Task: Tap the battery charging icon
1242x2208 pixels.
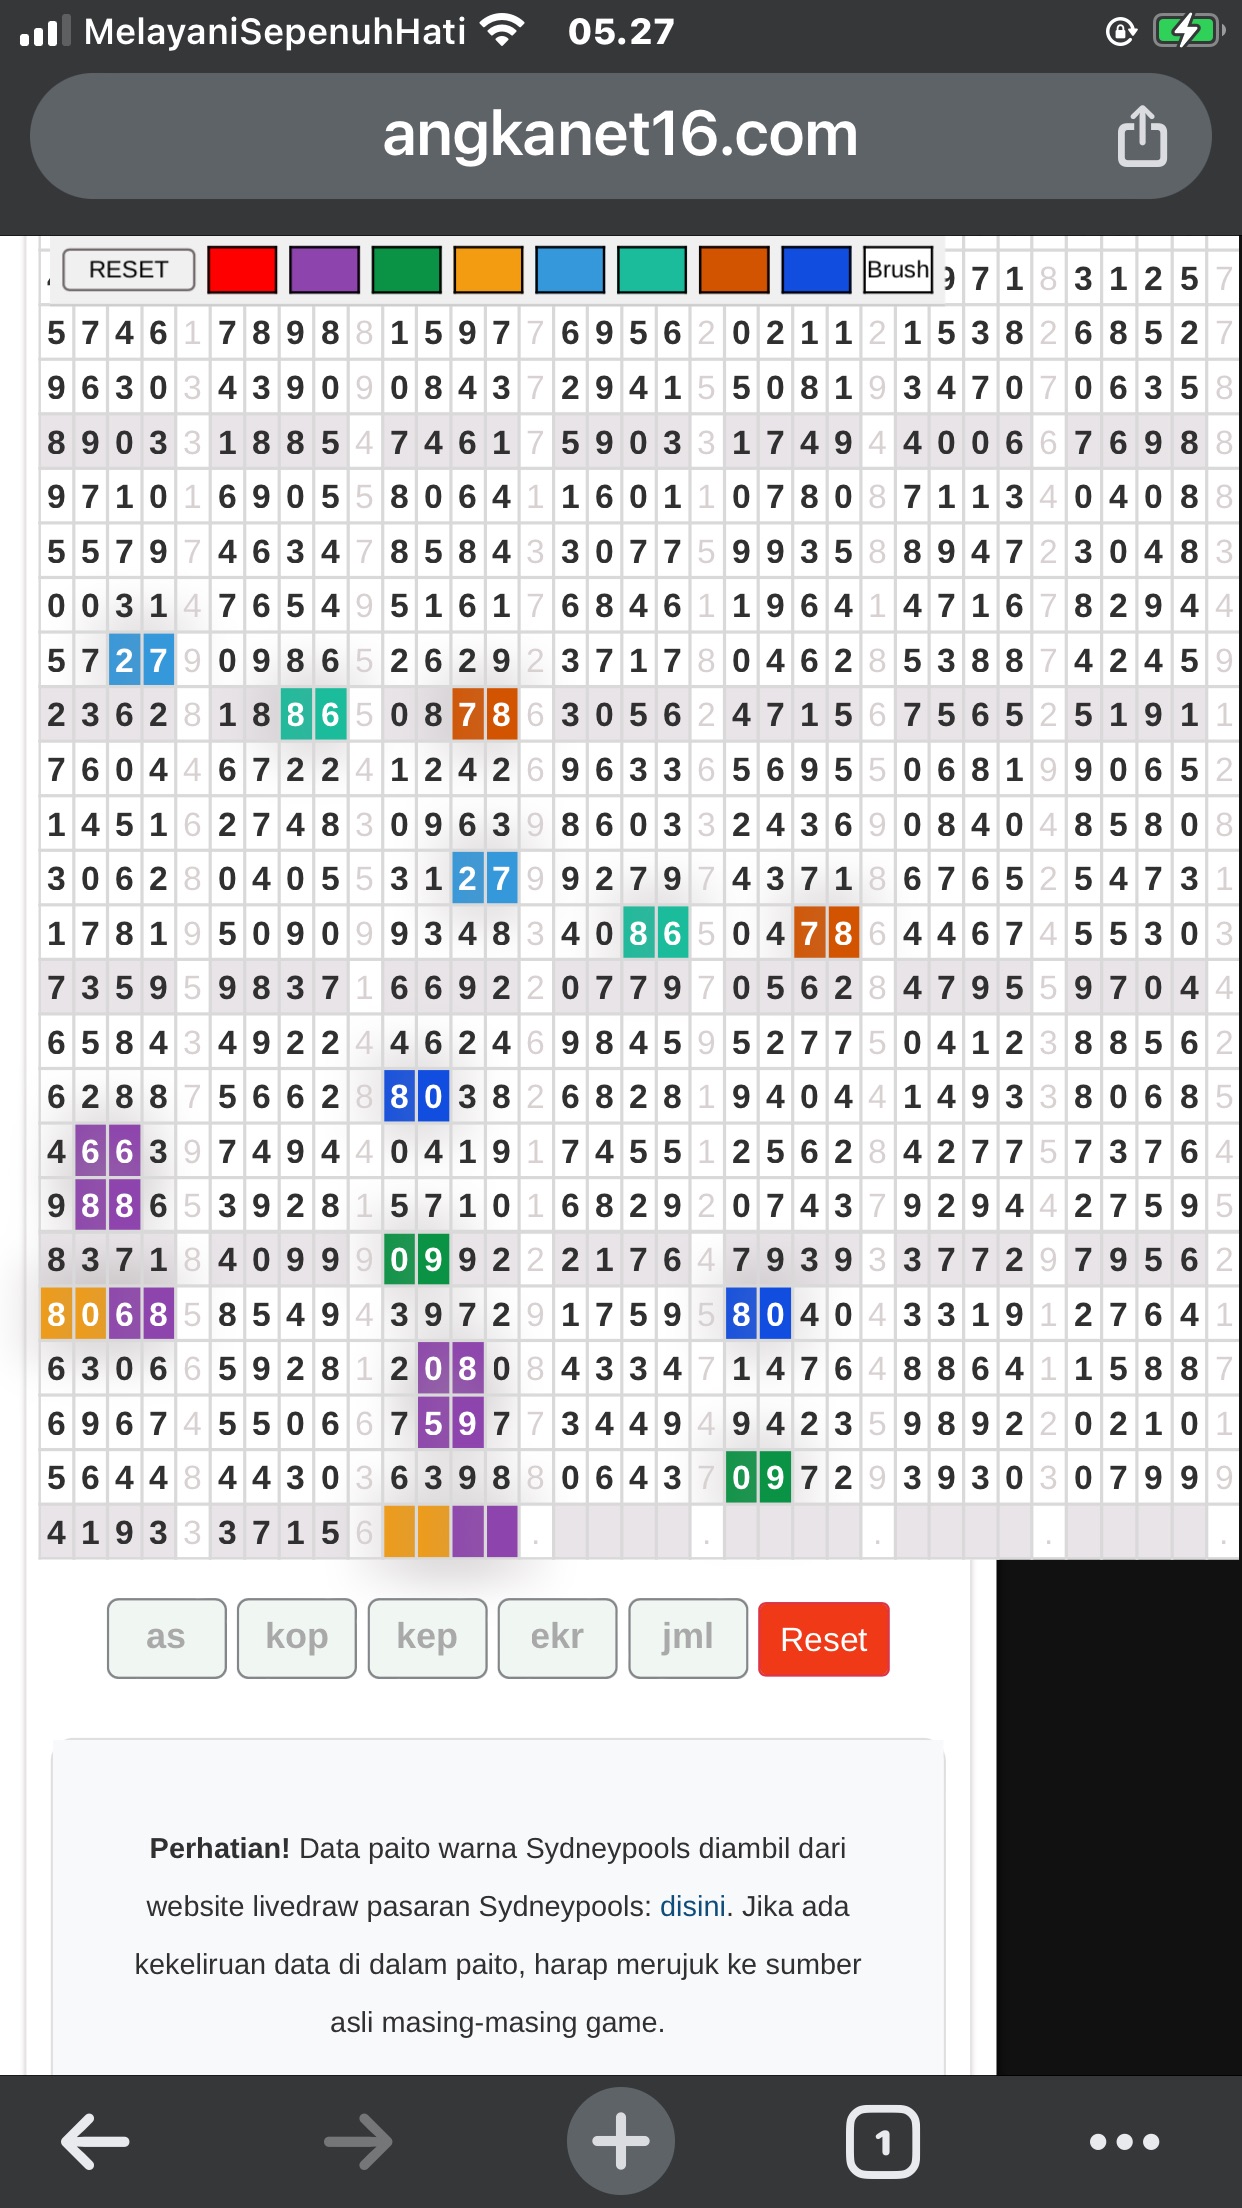Action: (1188, 31)
